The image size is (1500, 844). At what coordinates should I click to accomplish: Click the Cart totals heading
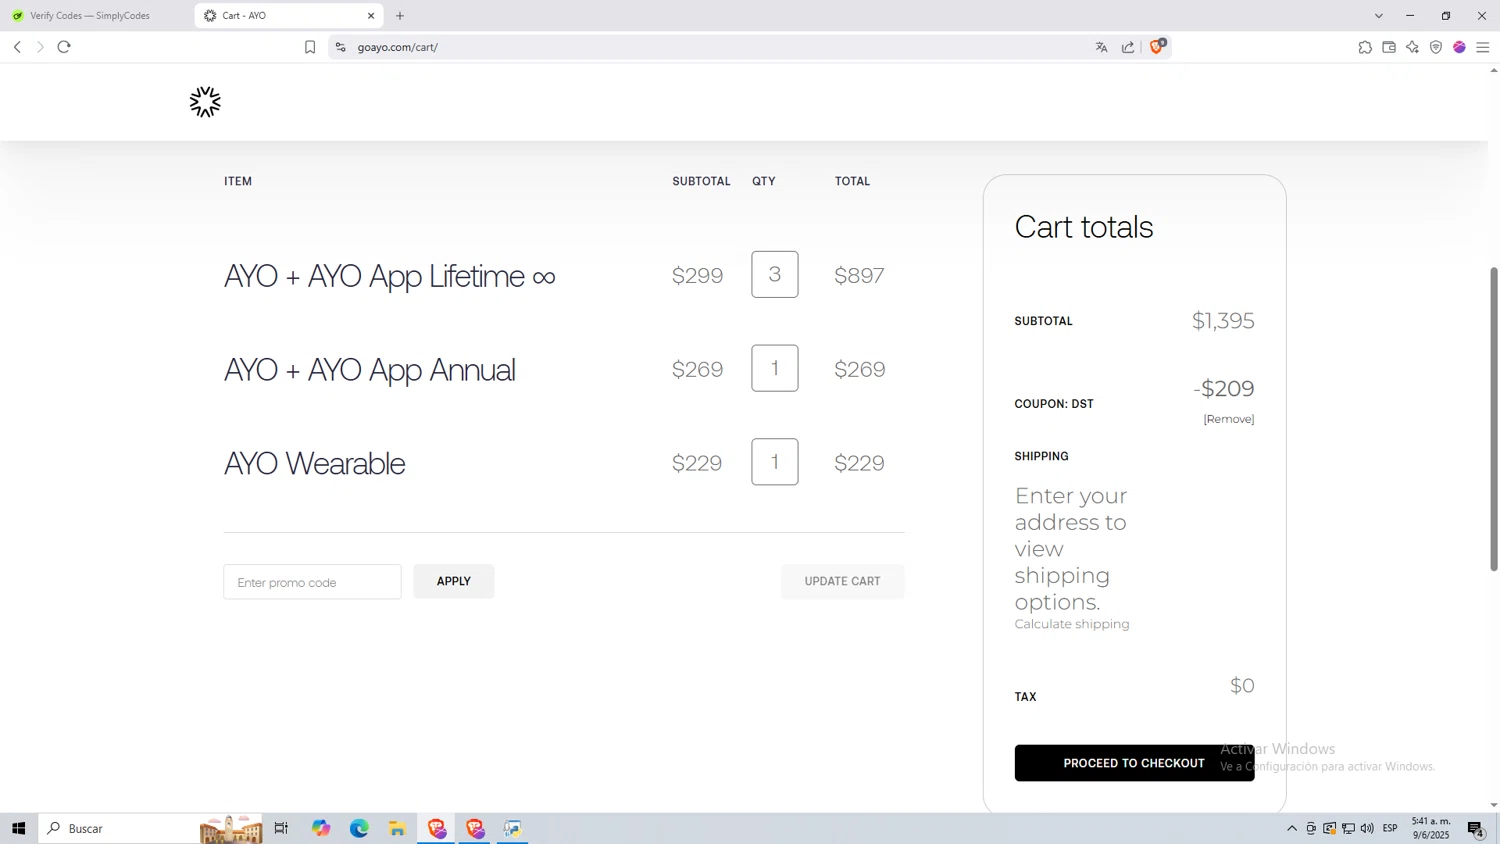tap(1084, 227)
